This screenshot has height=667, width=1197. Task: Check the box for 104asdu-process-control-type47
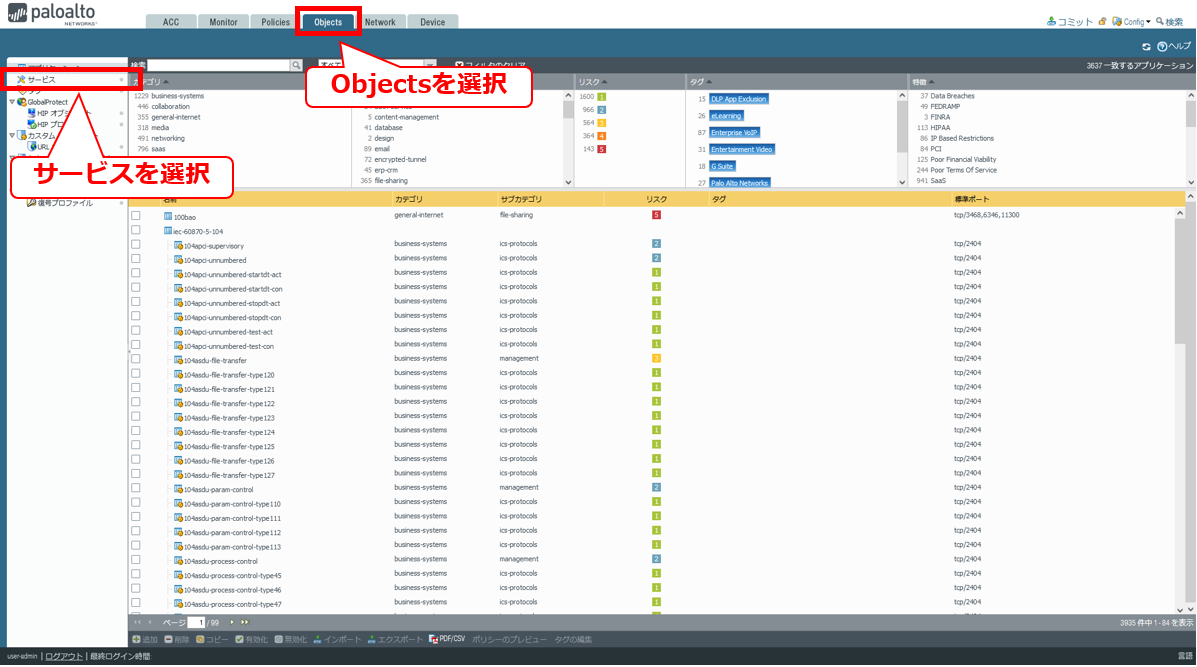136,602
